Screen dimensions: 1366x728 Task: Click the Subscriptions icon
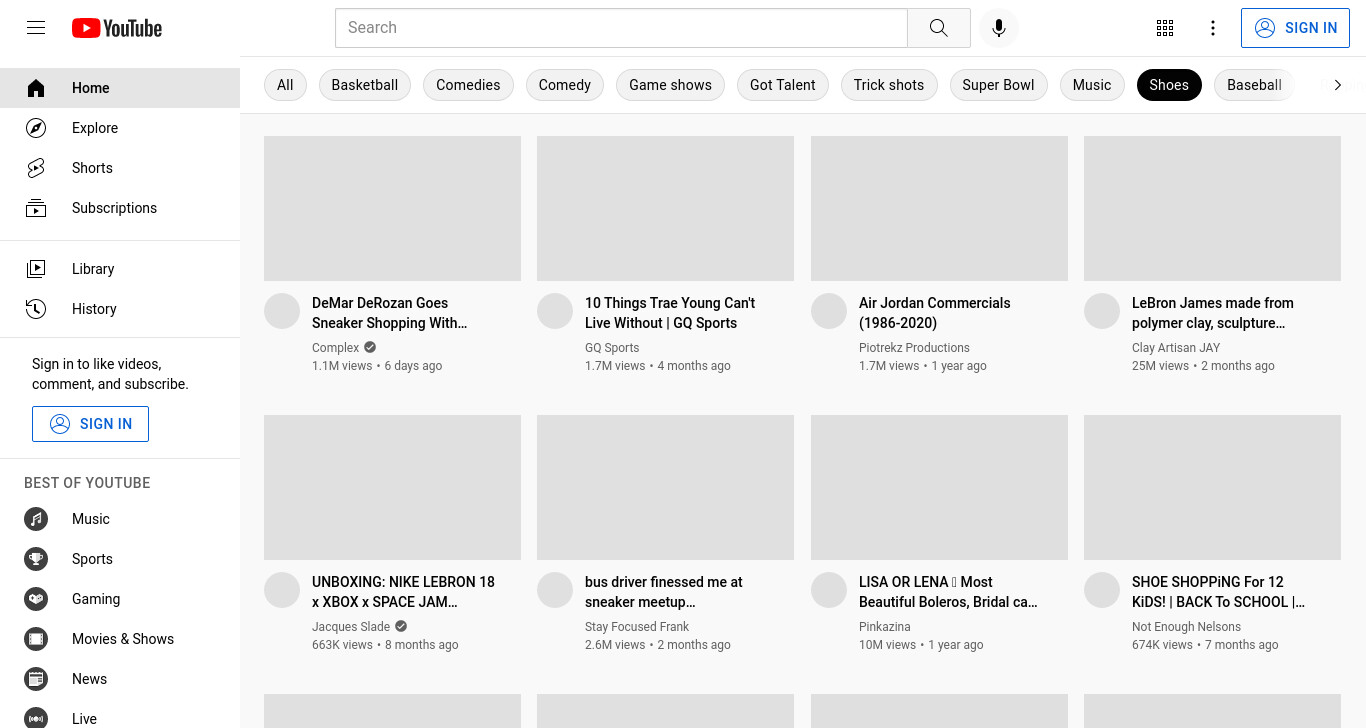tap(36, 208)
